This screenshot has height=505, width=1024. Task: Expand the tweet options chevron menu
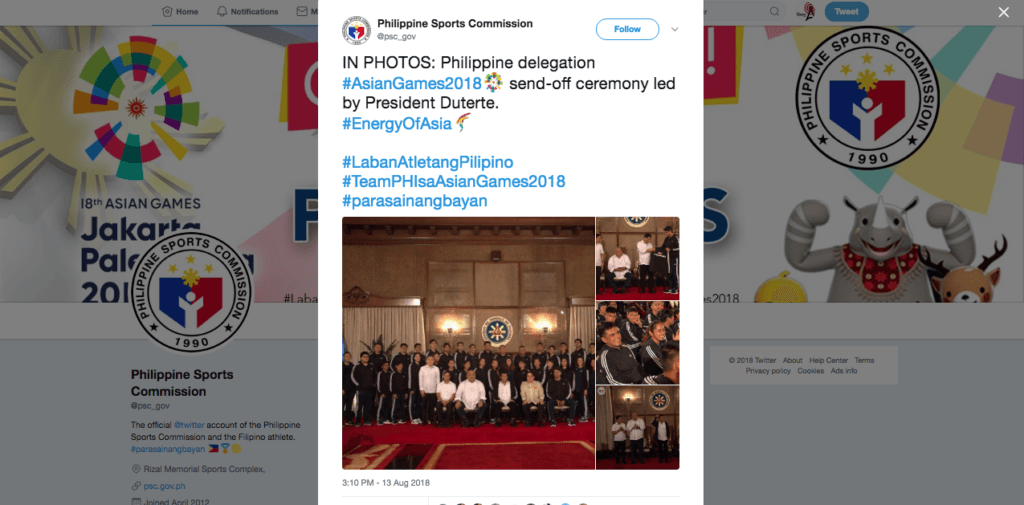[x=675, y=29]
